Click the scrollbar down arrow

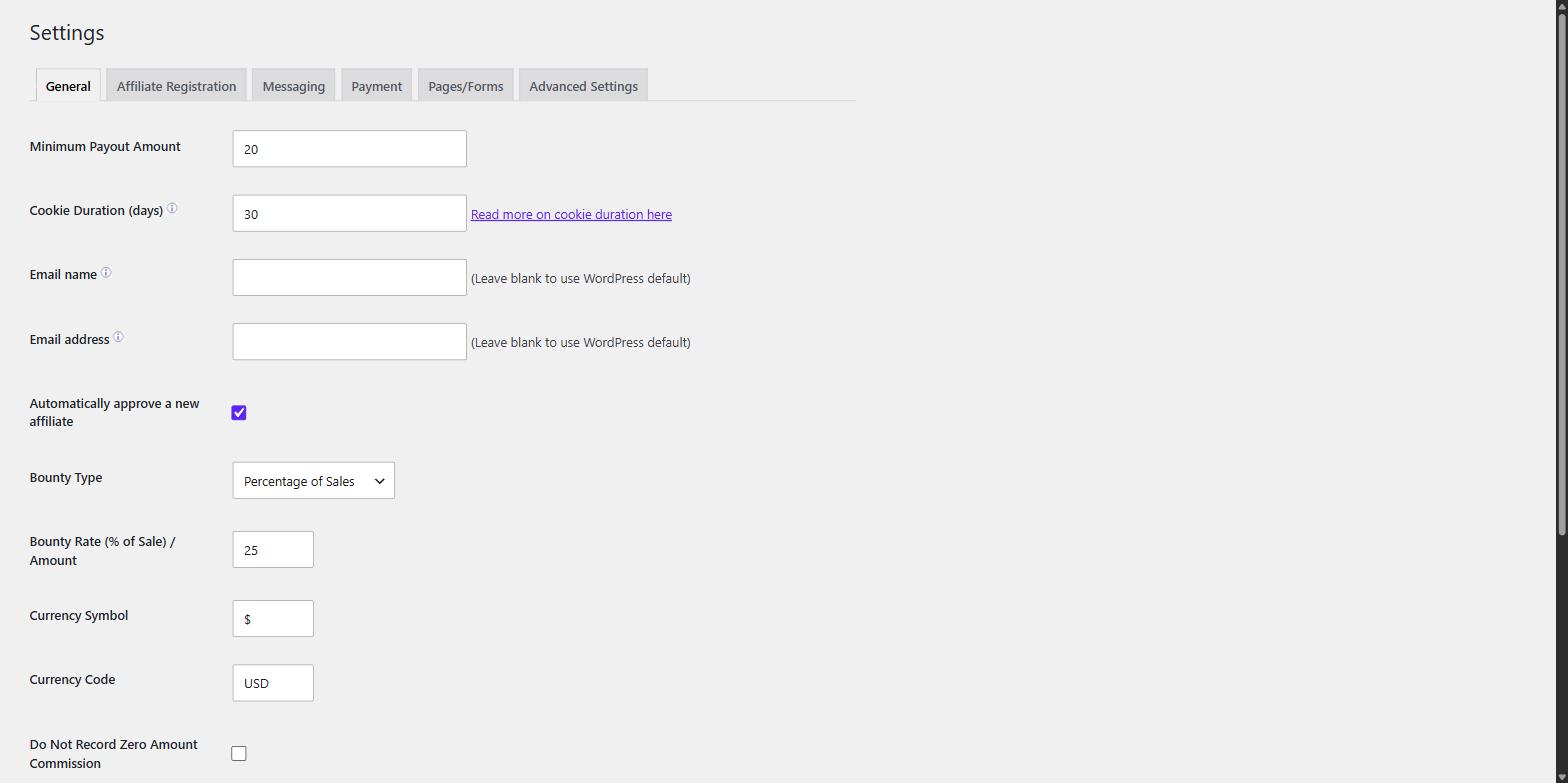[x=1562, y=776]
